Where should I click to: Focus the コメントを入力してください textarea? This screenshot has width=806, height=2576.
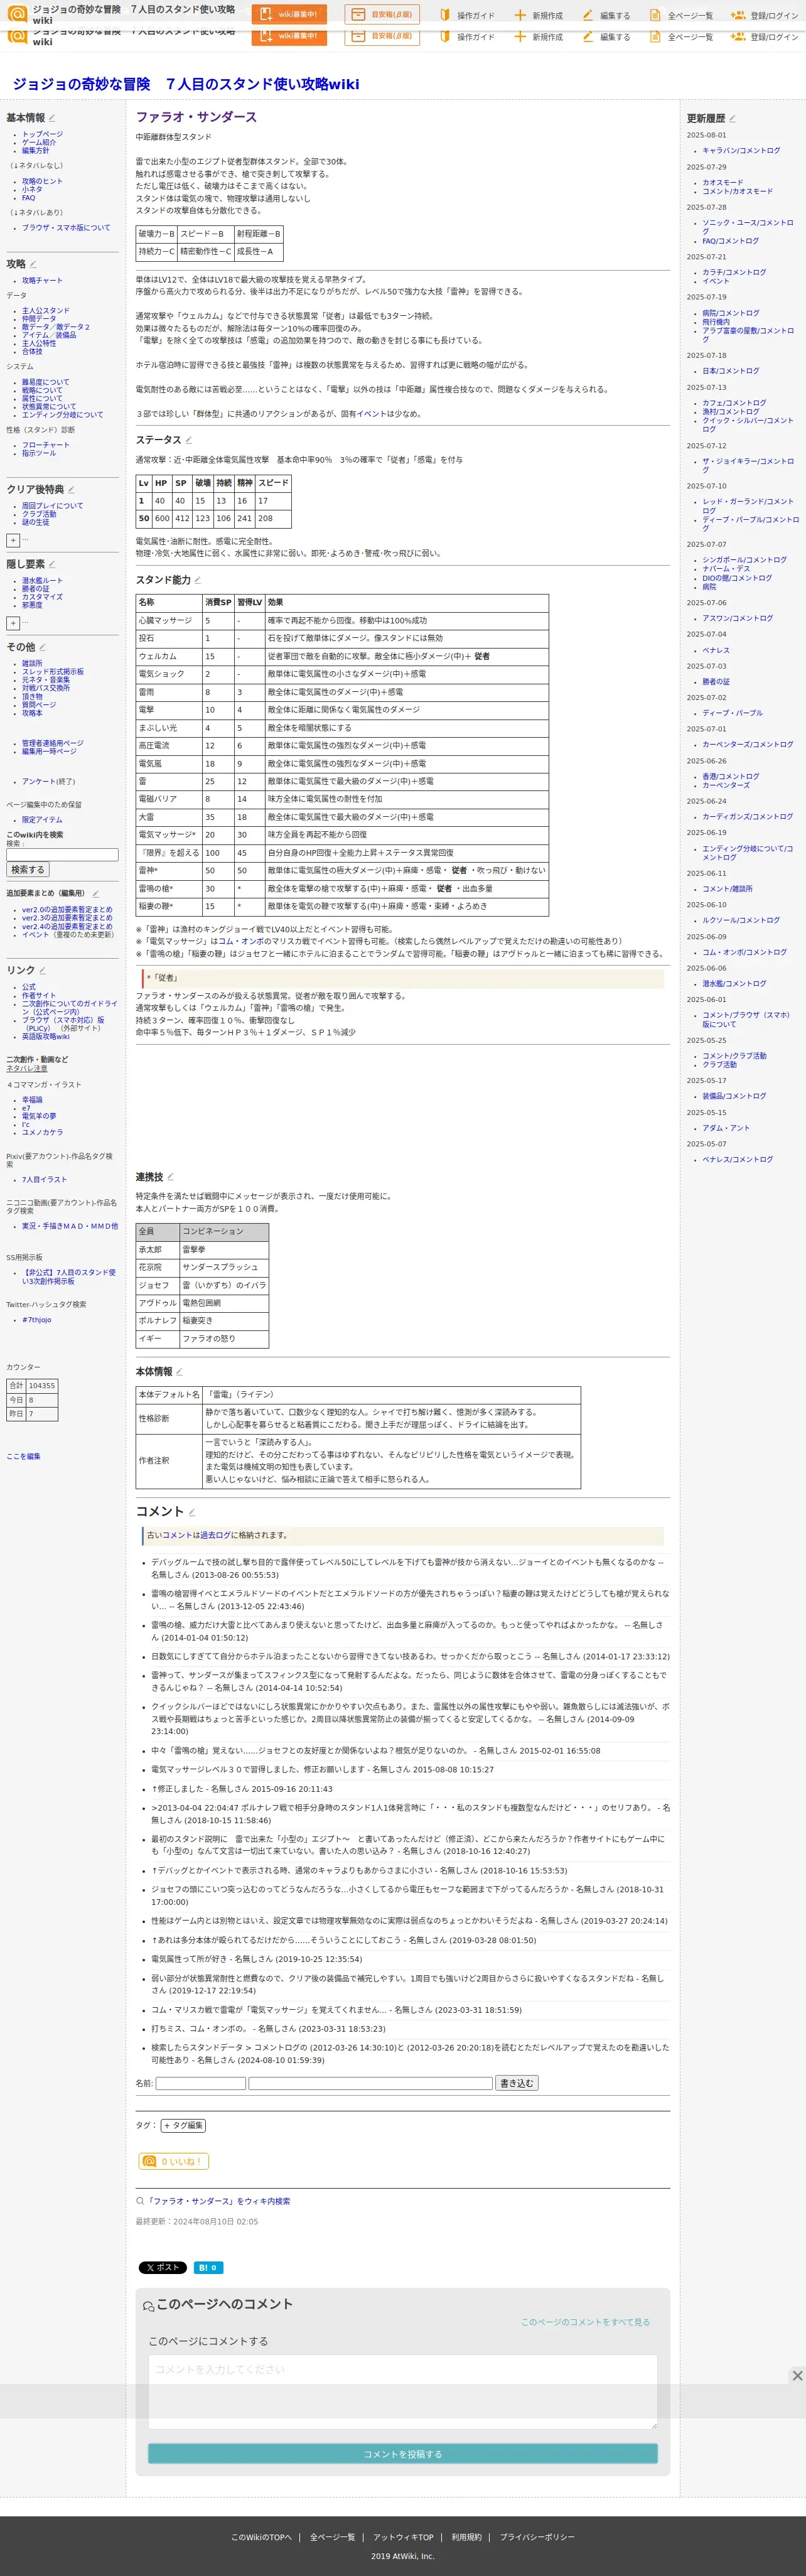(403, 2391)
